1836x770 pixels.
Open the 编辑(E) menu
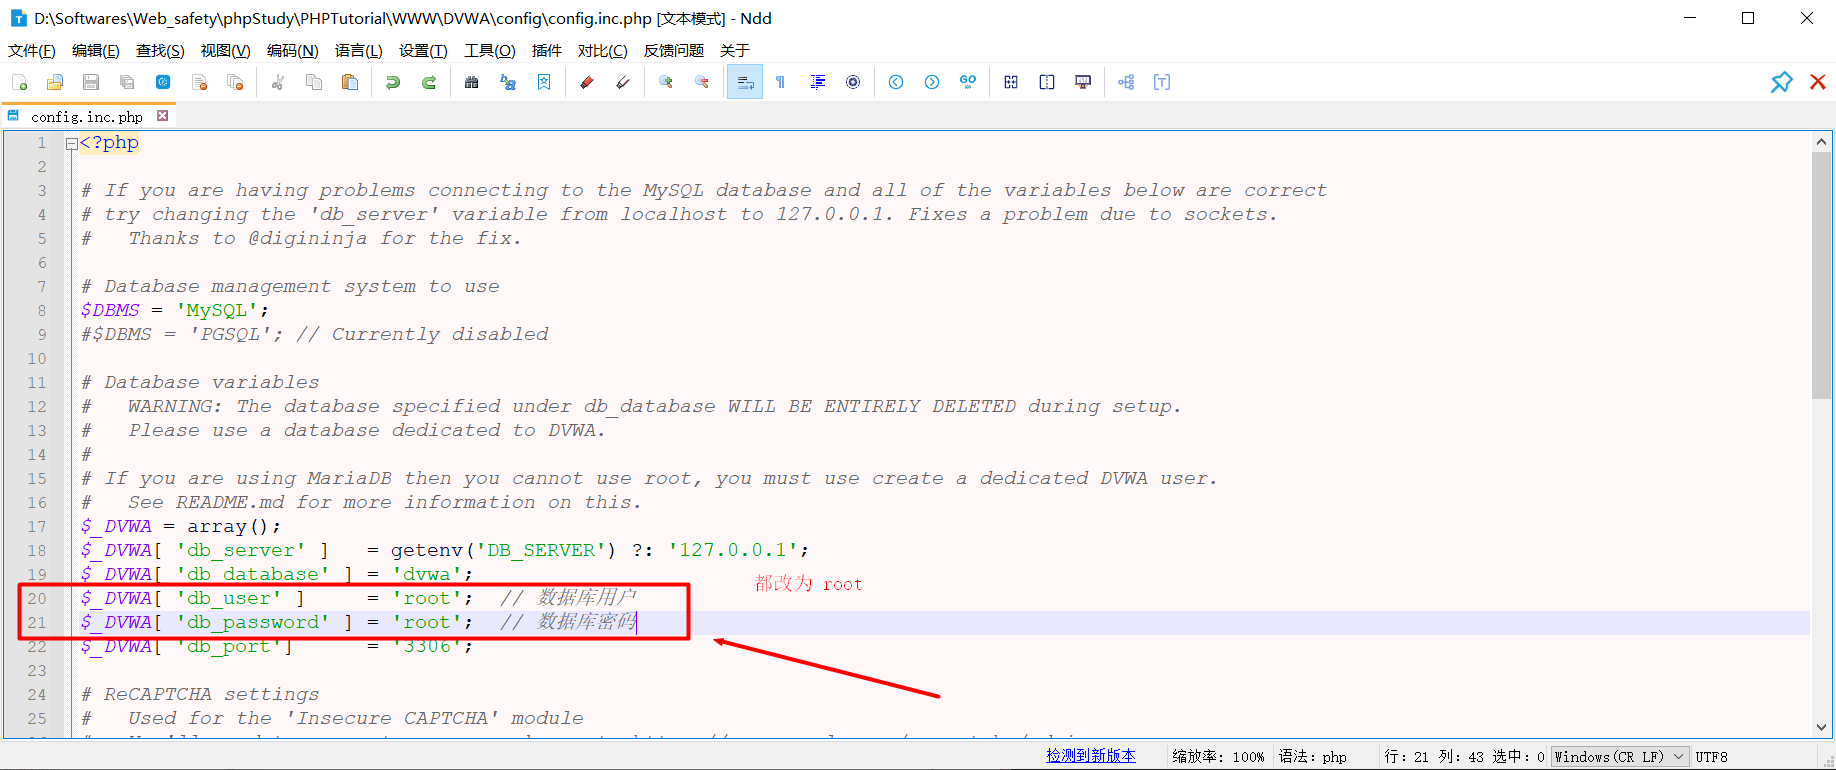(x=96, y=50)
